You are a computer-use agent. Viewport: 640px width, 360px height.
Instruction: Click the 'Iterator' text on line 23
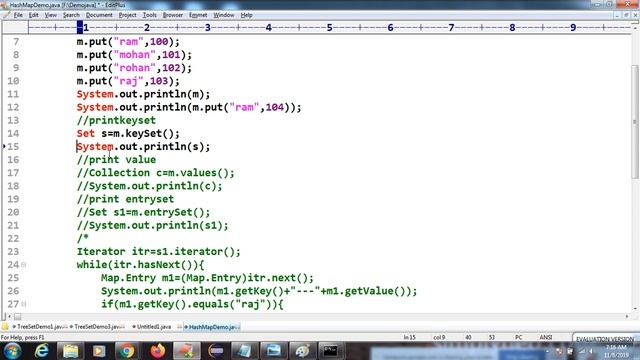(101, 251)
